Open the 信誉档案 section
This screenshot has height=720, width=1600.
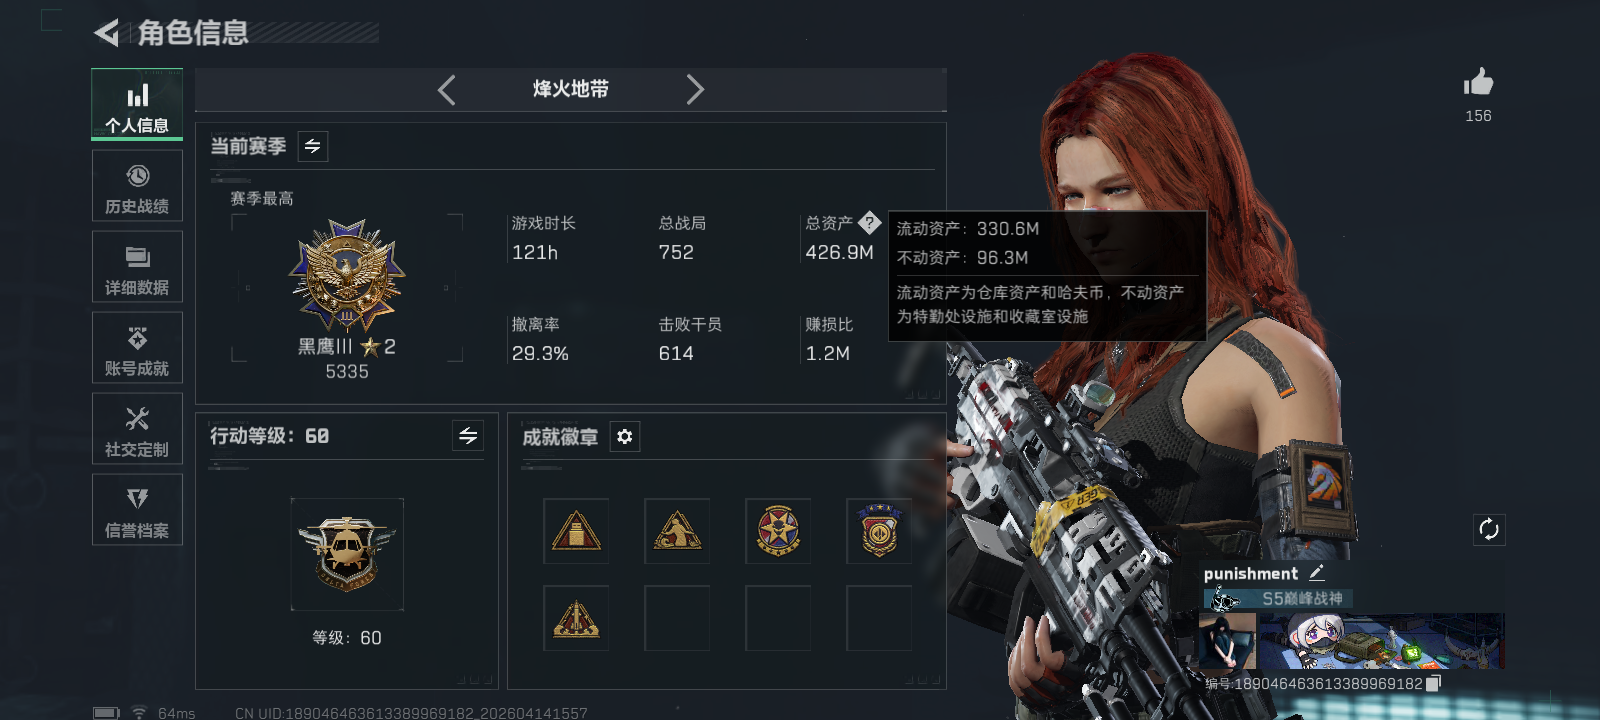(137, 510)
